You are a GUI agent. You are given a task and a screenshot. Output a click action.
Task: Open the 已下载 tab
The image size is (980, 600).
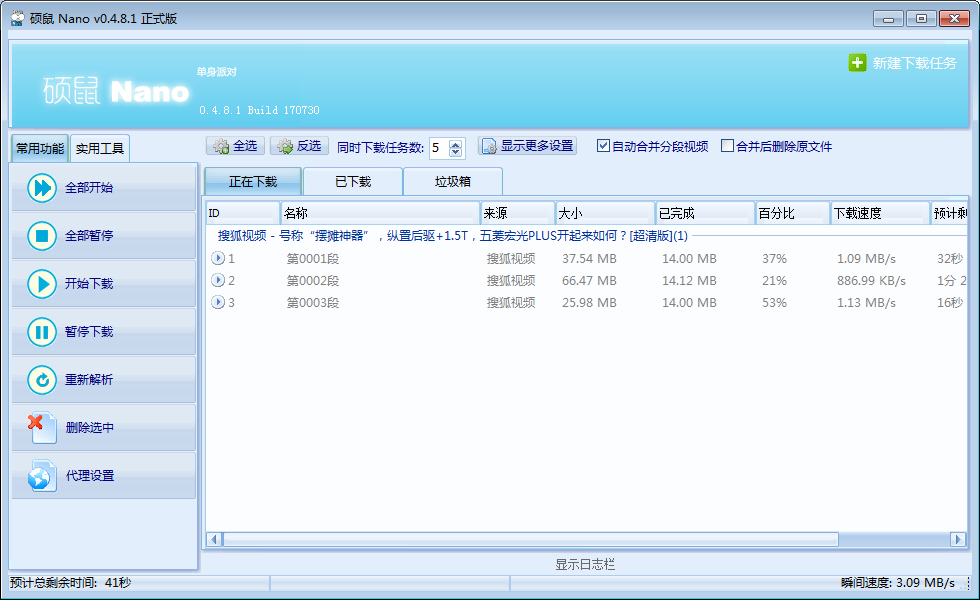pyautogui.click(x=353, y=182)
